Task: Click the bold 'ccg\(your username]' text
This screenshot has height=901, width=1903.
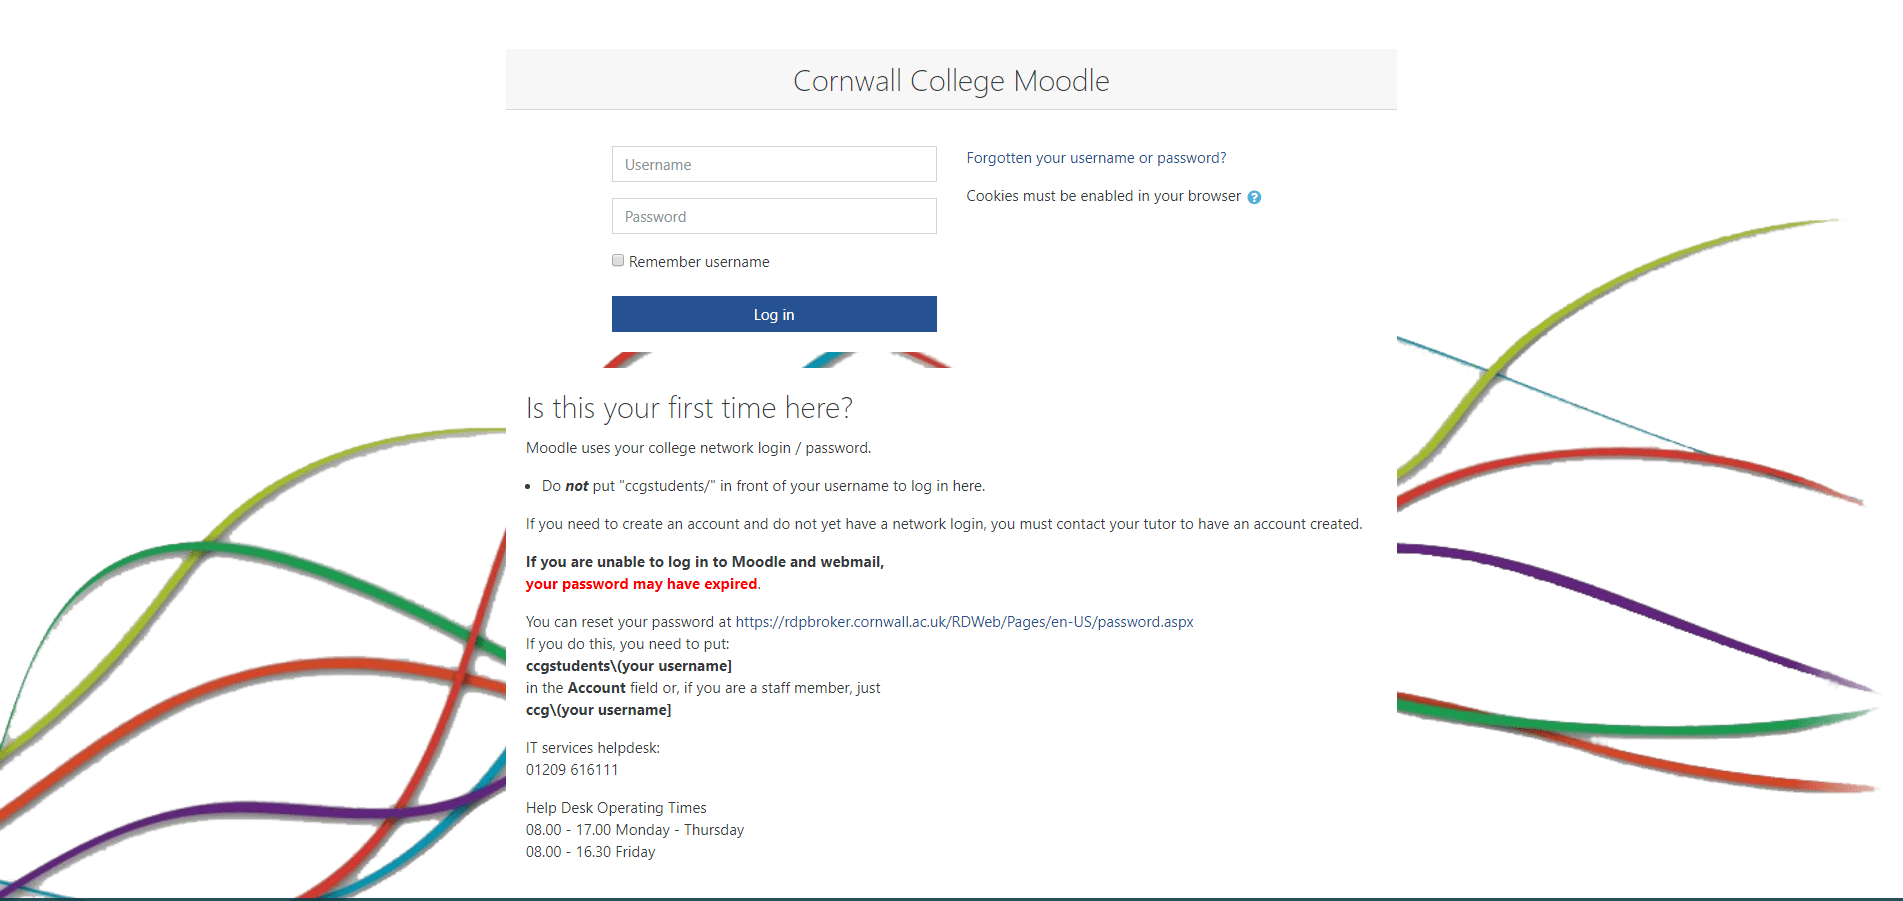Action: point(599,710)
